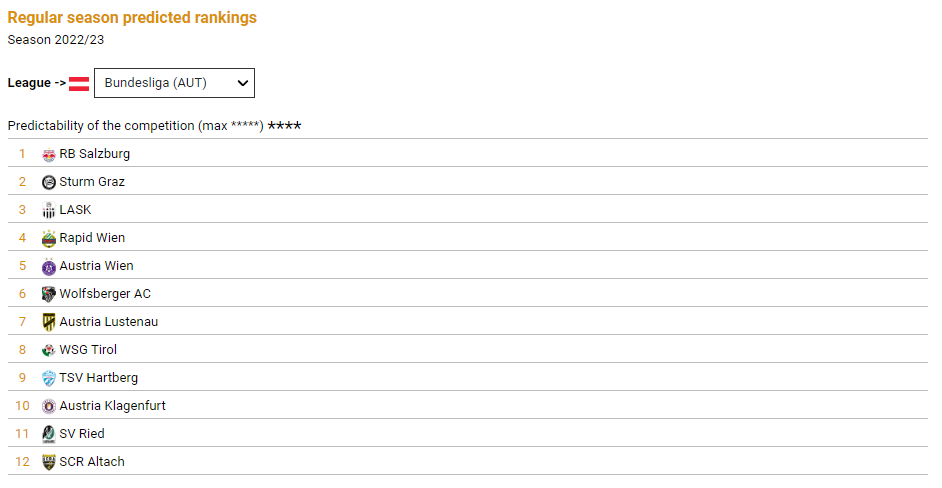Open the Bundesliga (AUT) league dropdown
Image resolution: width=942 pixels, height=488 pixels.
point(174,83)
